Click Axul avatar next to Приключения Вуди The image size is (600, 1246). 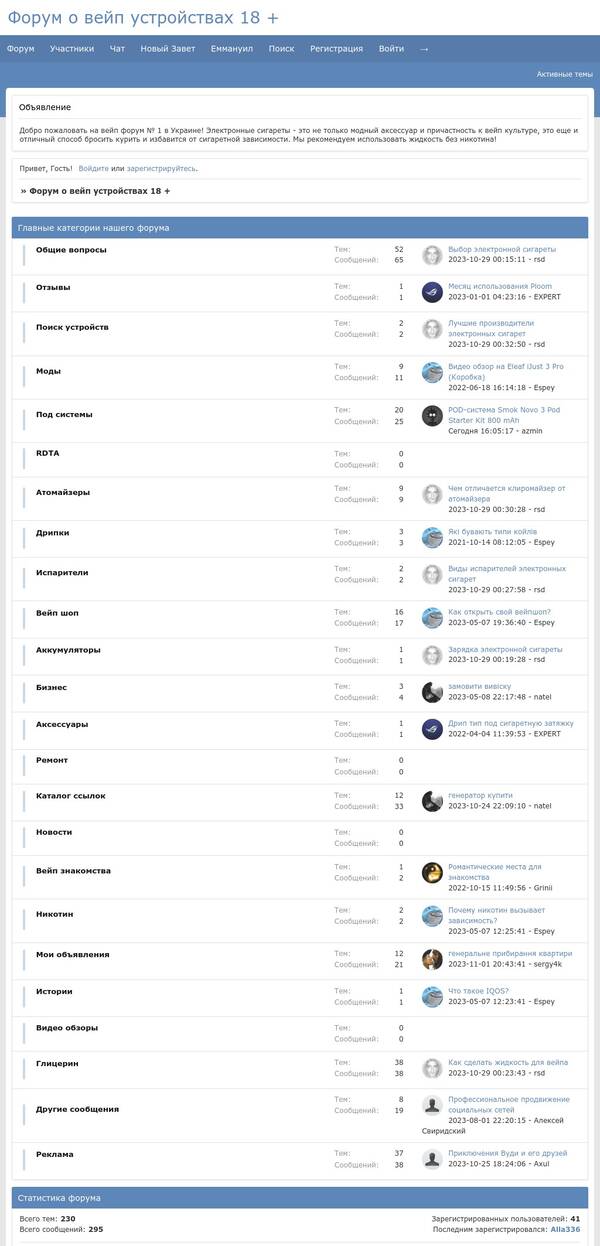[432, 1159]
